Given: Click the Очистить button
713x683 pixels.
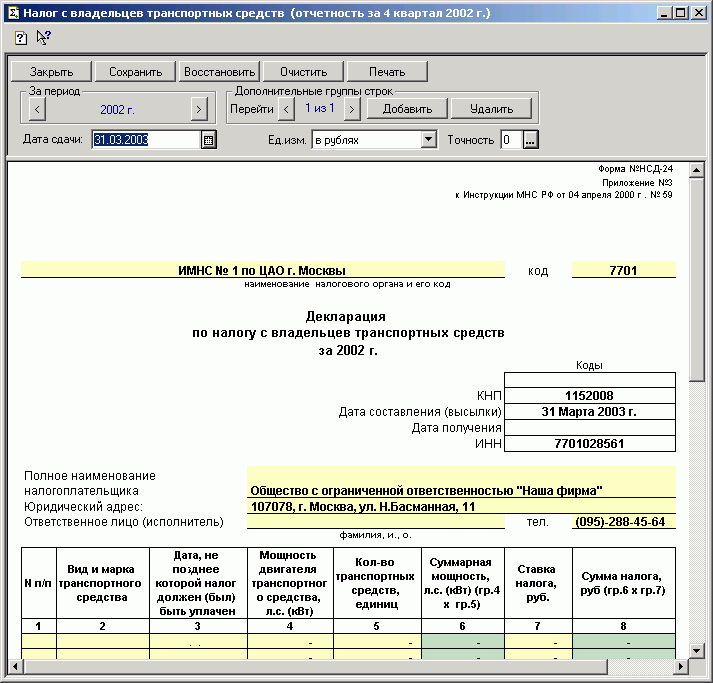Looking at the screenshot, I should [x=303, y=72].
